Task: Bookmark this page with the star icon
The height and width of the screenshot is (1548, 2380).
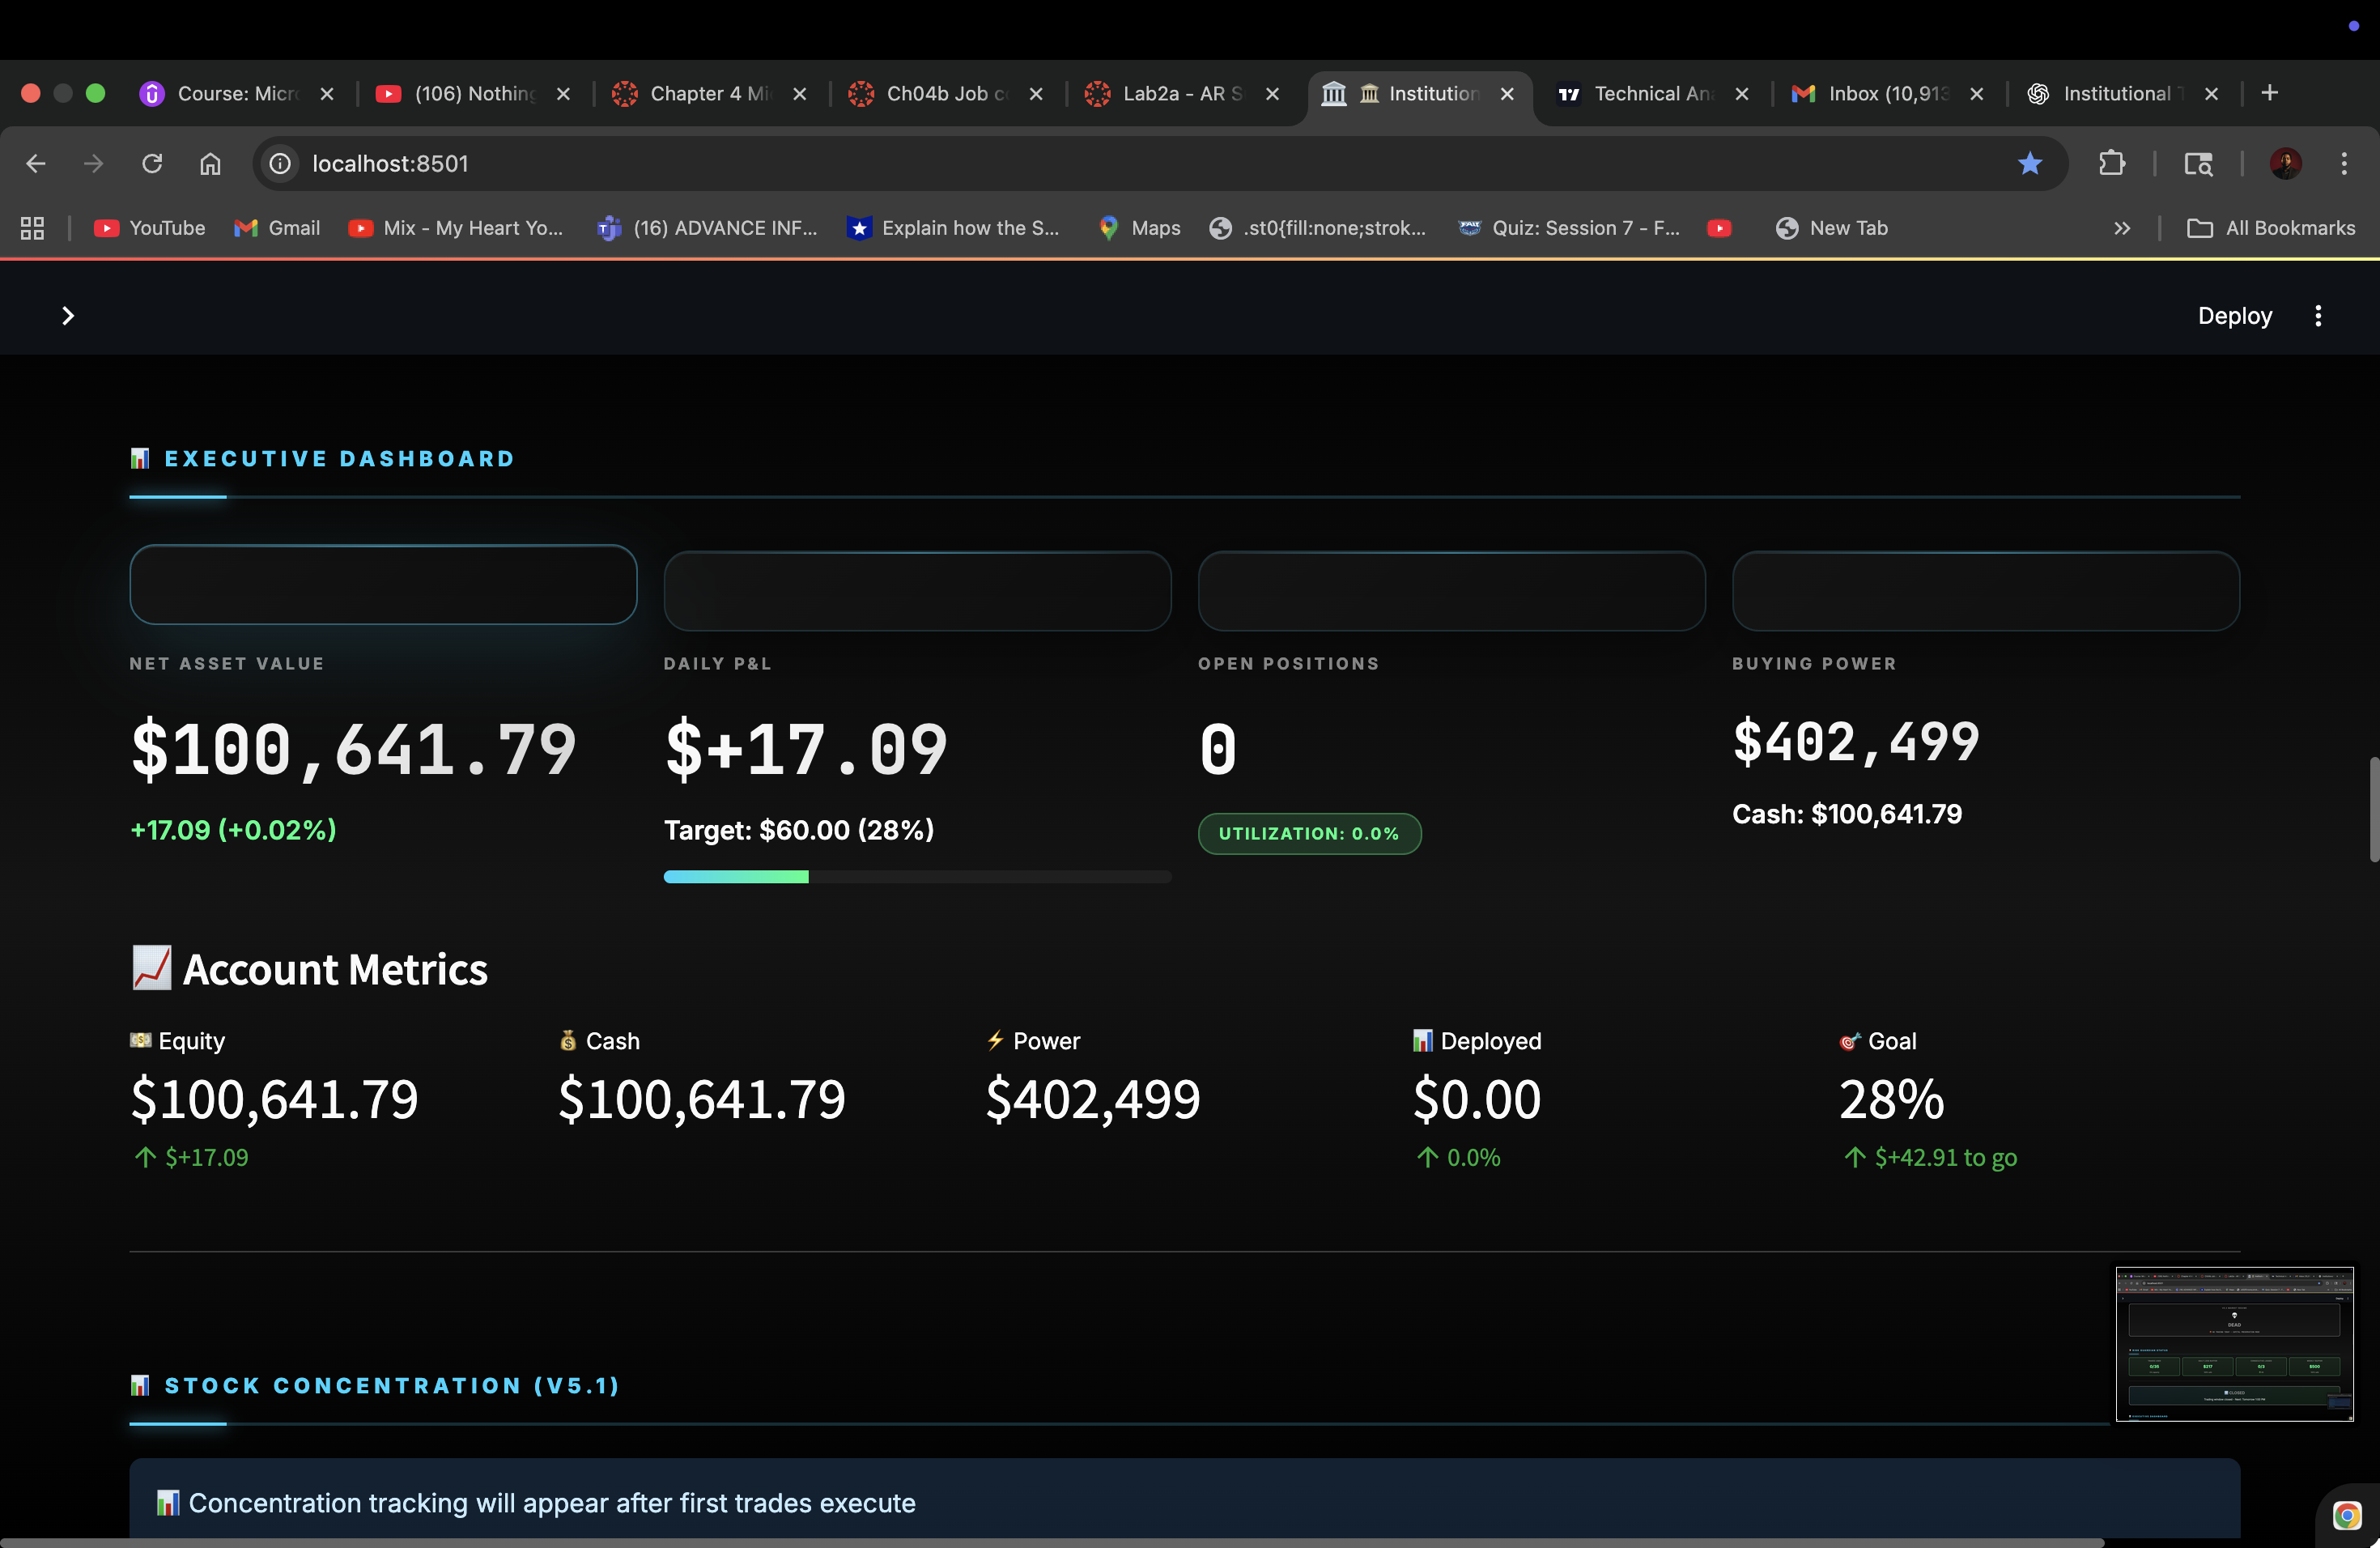Action: (2030, 163)
